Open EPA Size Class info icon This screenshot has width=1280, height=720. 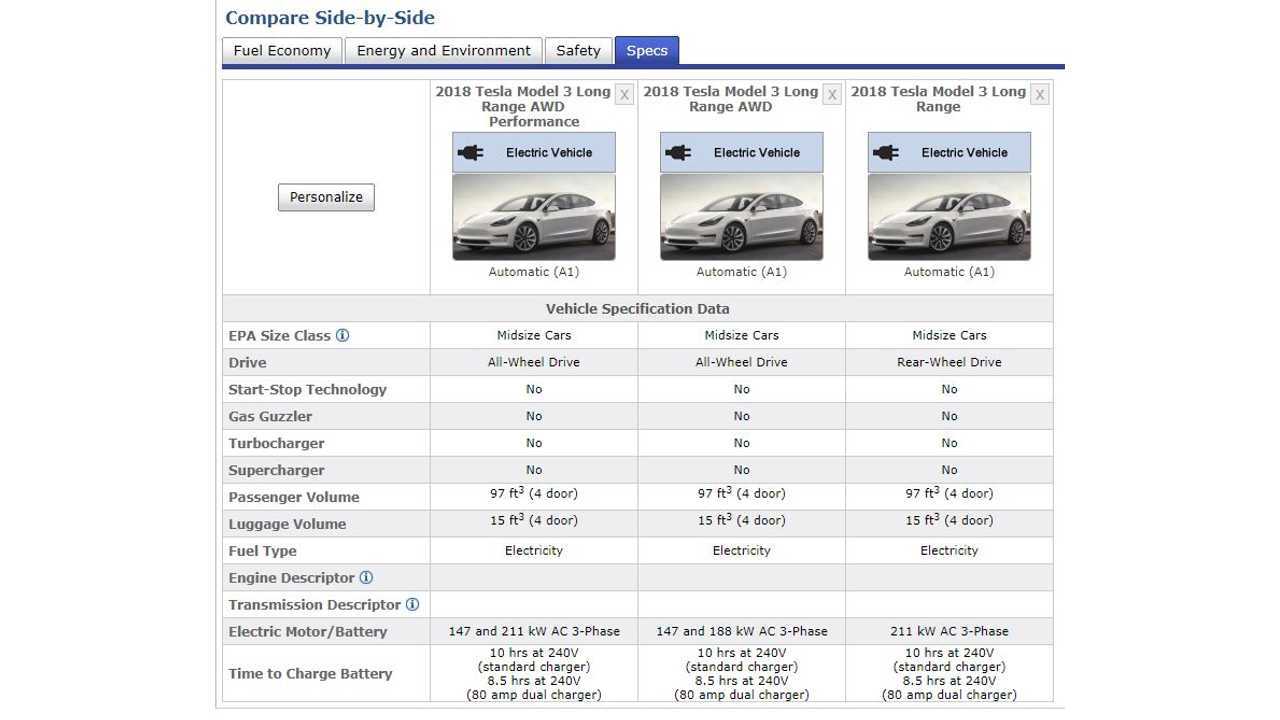[x=342, y=335]
